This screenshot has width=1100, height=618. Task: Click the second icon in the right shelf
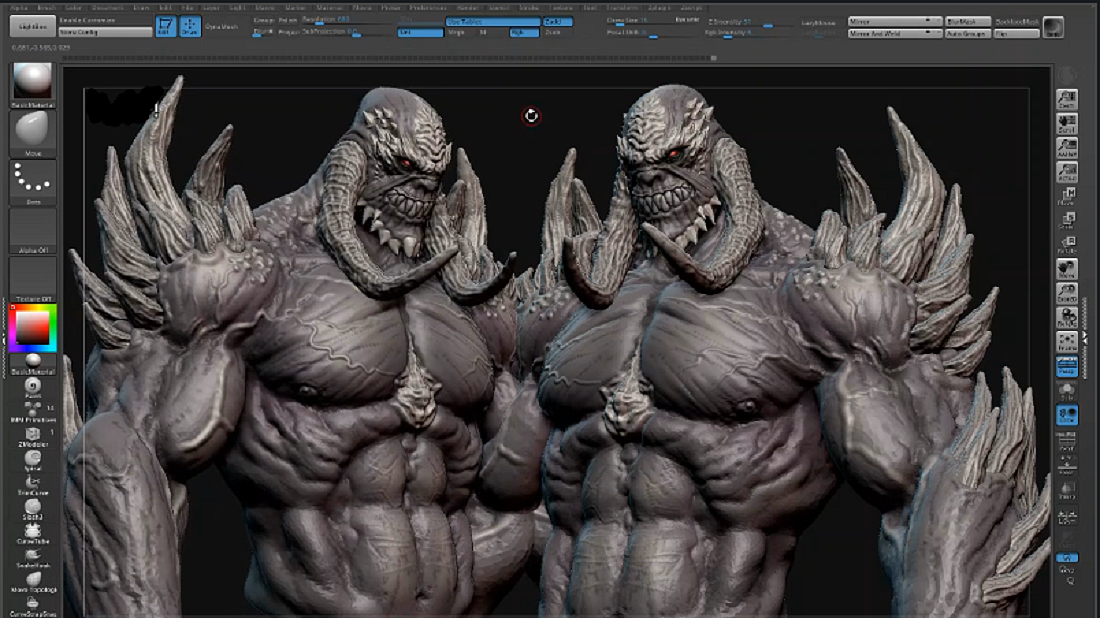[1067, 123]
